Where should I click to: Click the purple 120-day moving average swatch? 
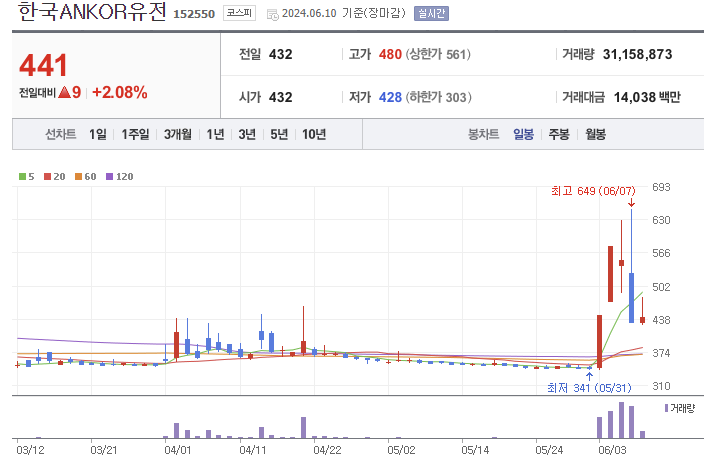point(109,176)
